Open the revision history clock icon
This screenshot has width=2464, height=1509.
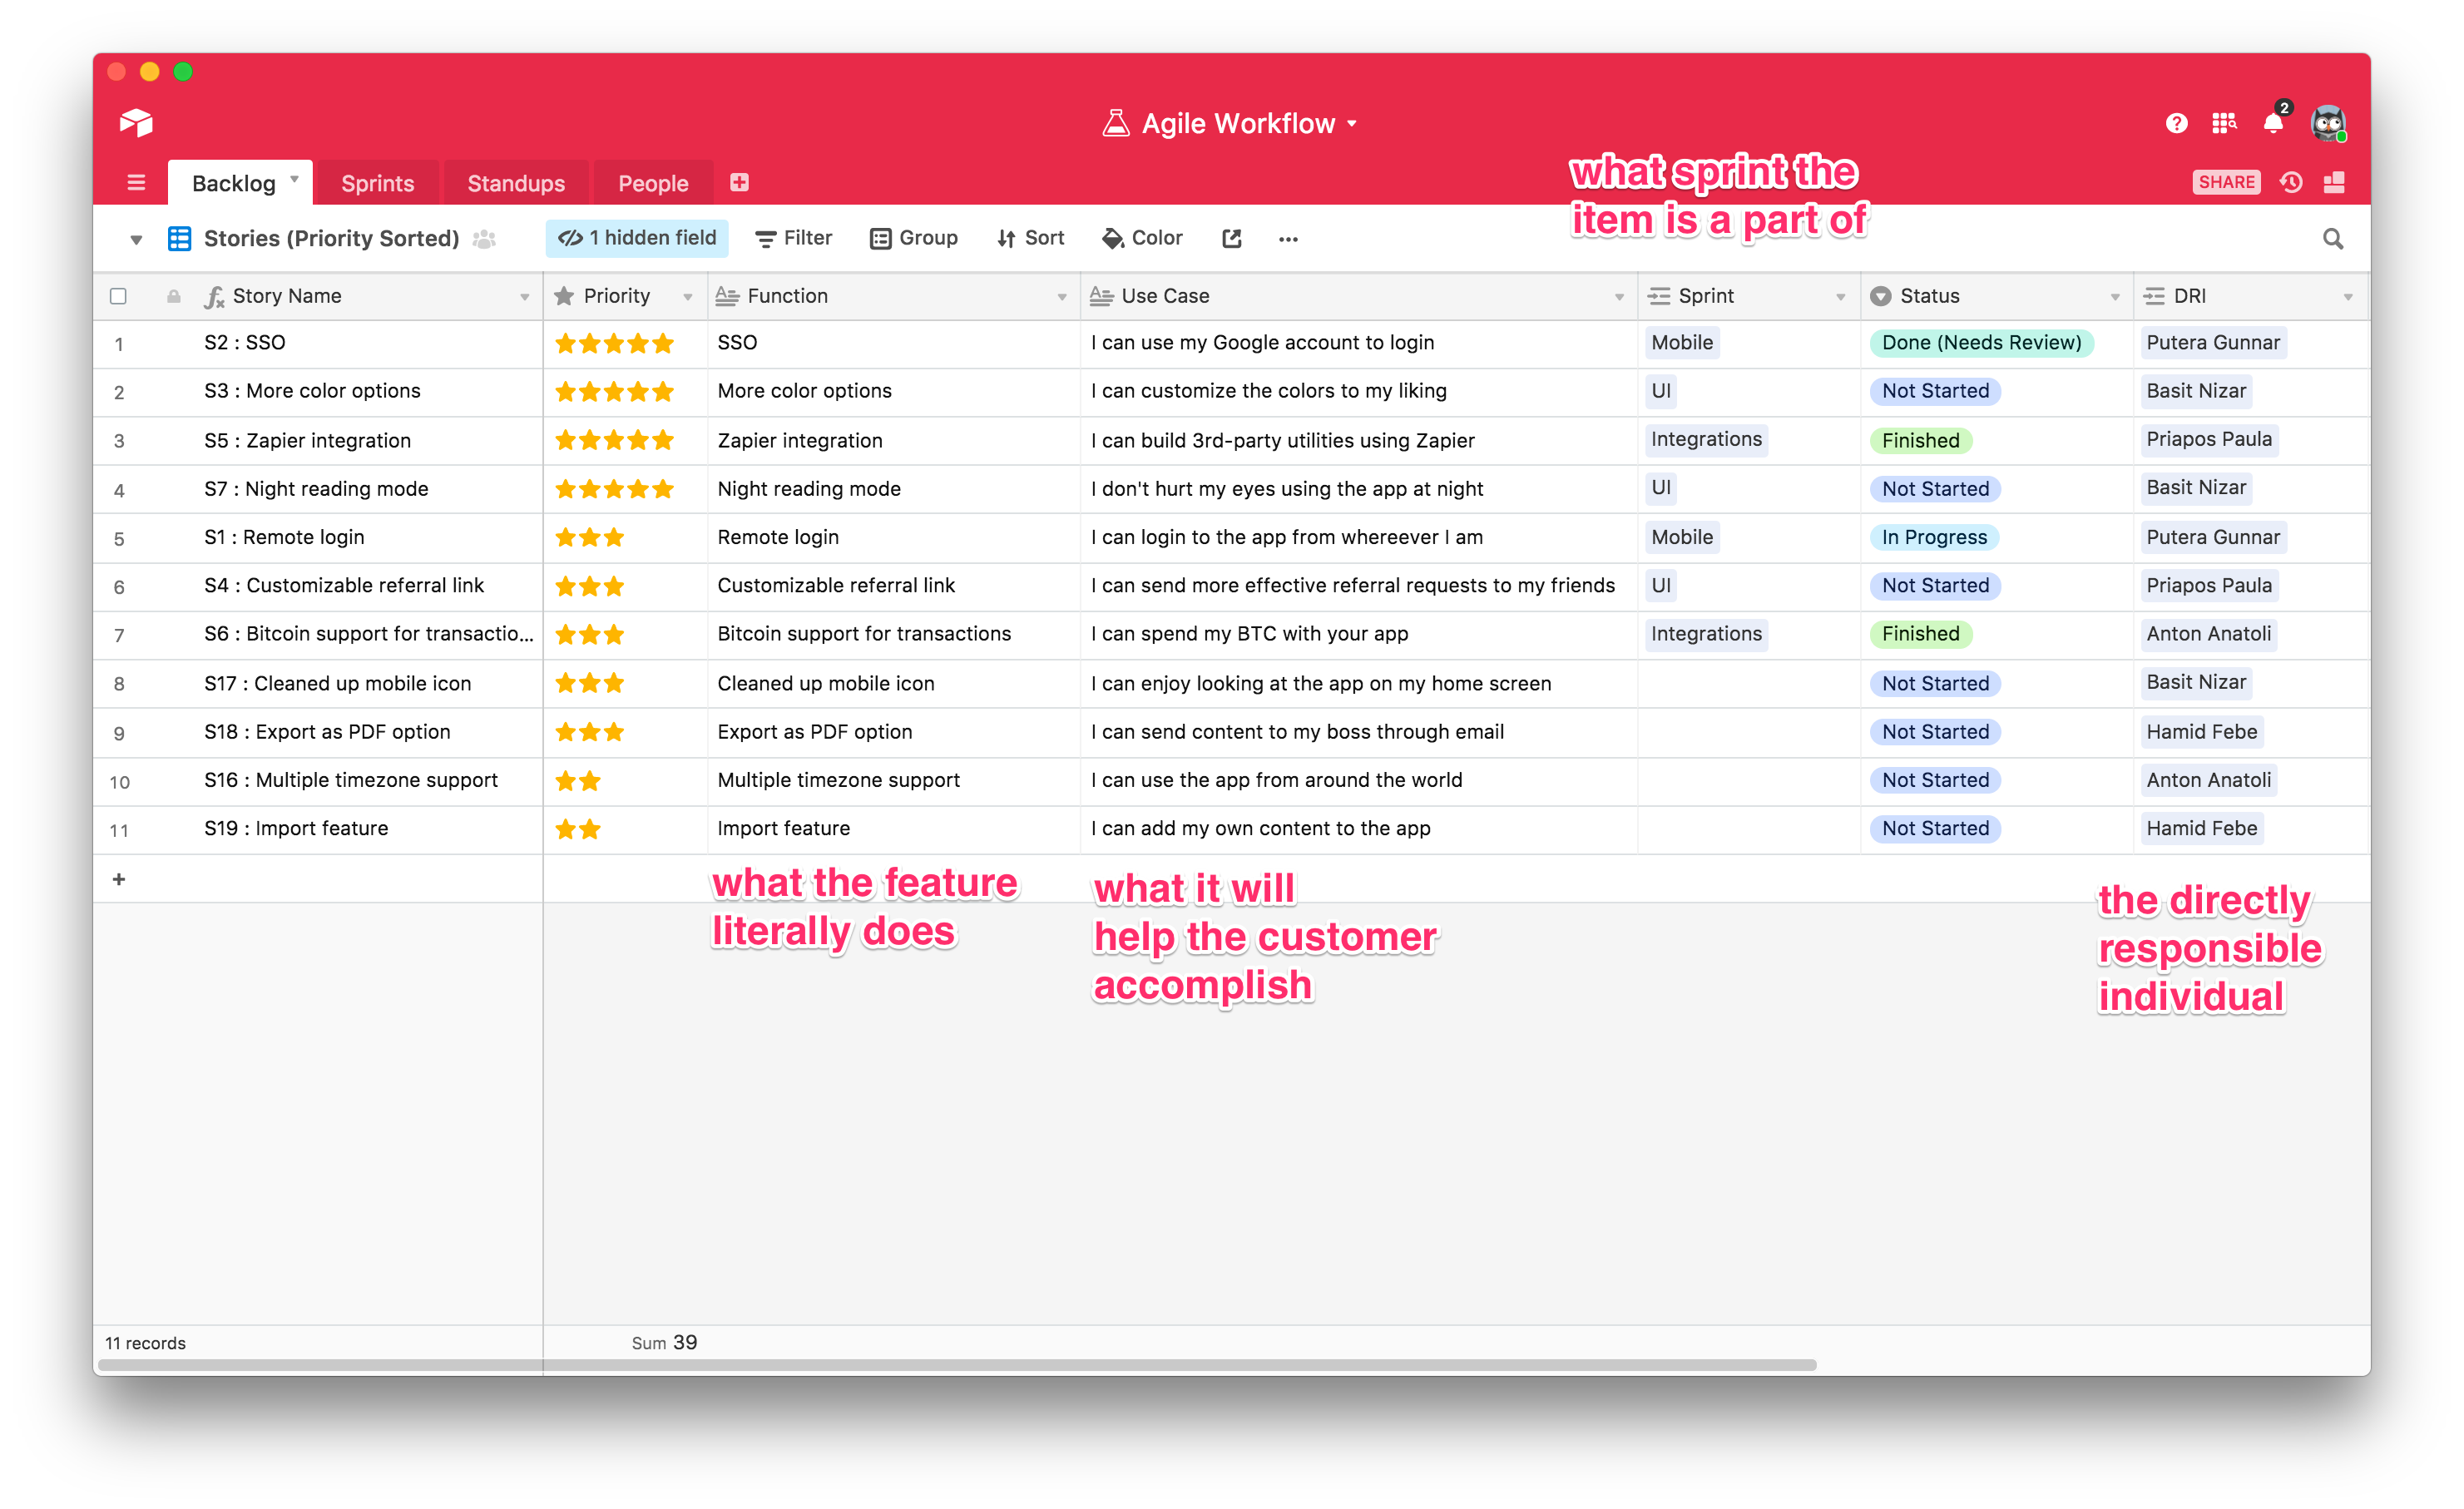[x=2291, y=182]
